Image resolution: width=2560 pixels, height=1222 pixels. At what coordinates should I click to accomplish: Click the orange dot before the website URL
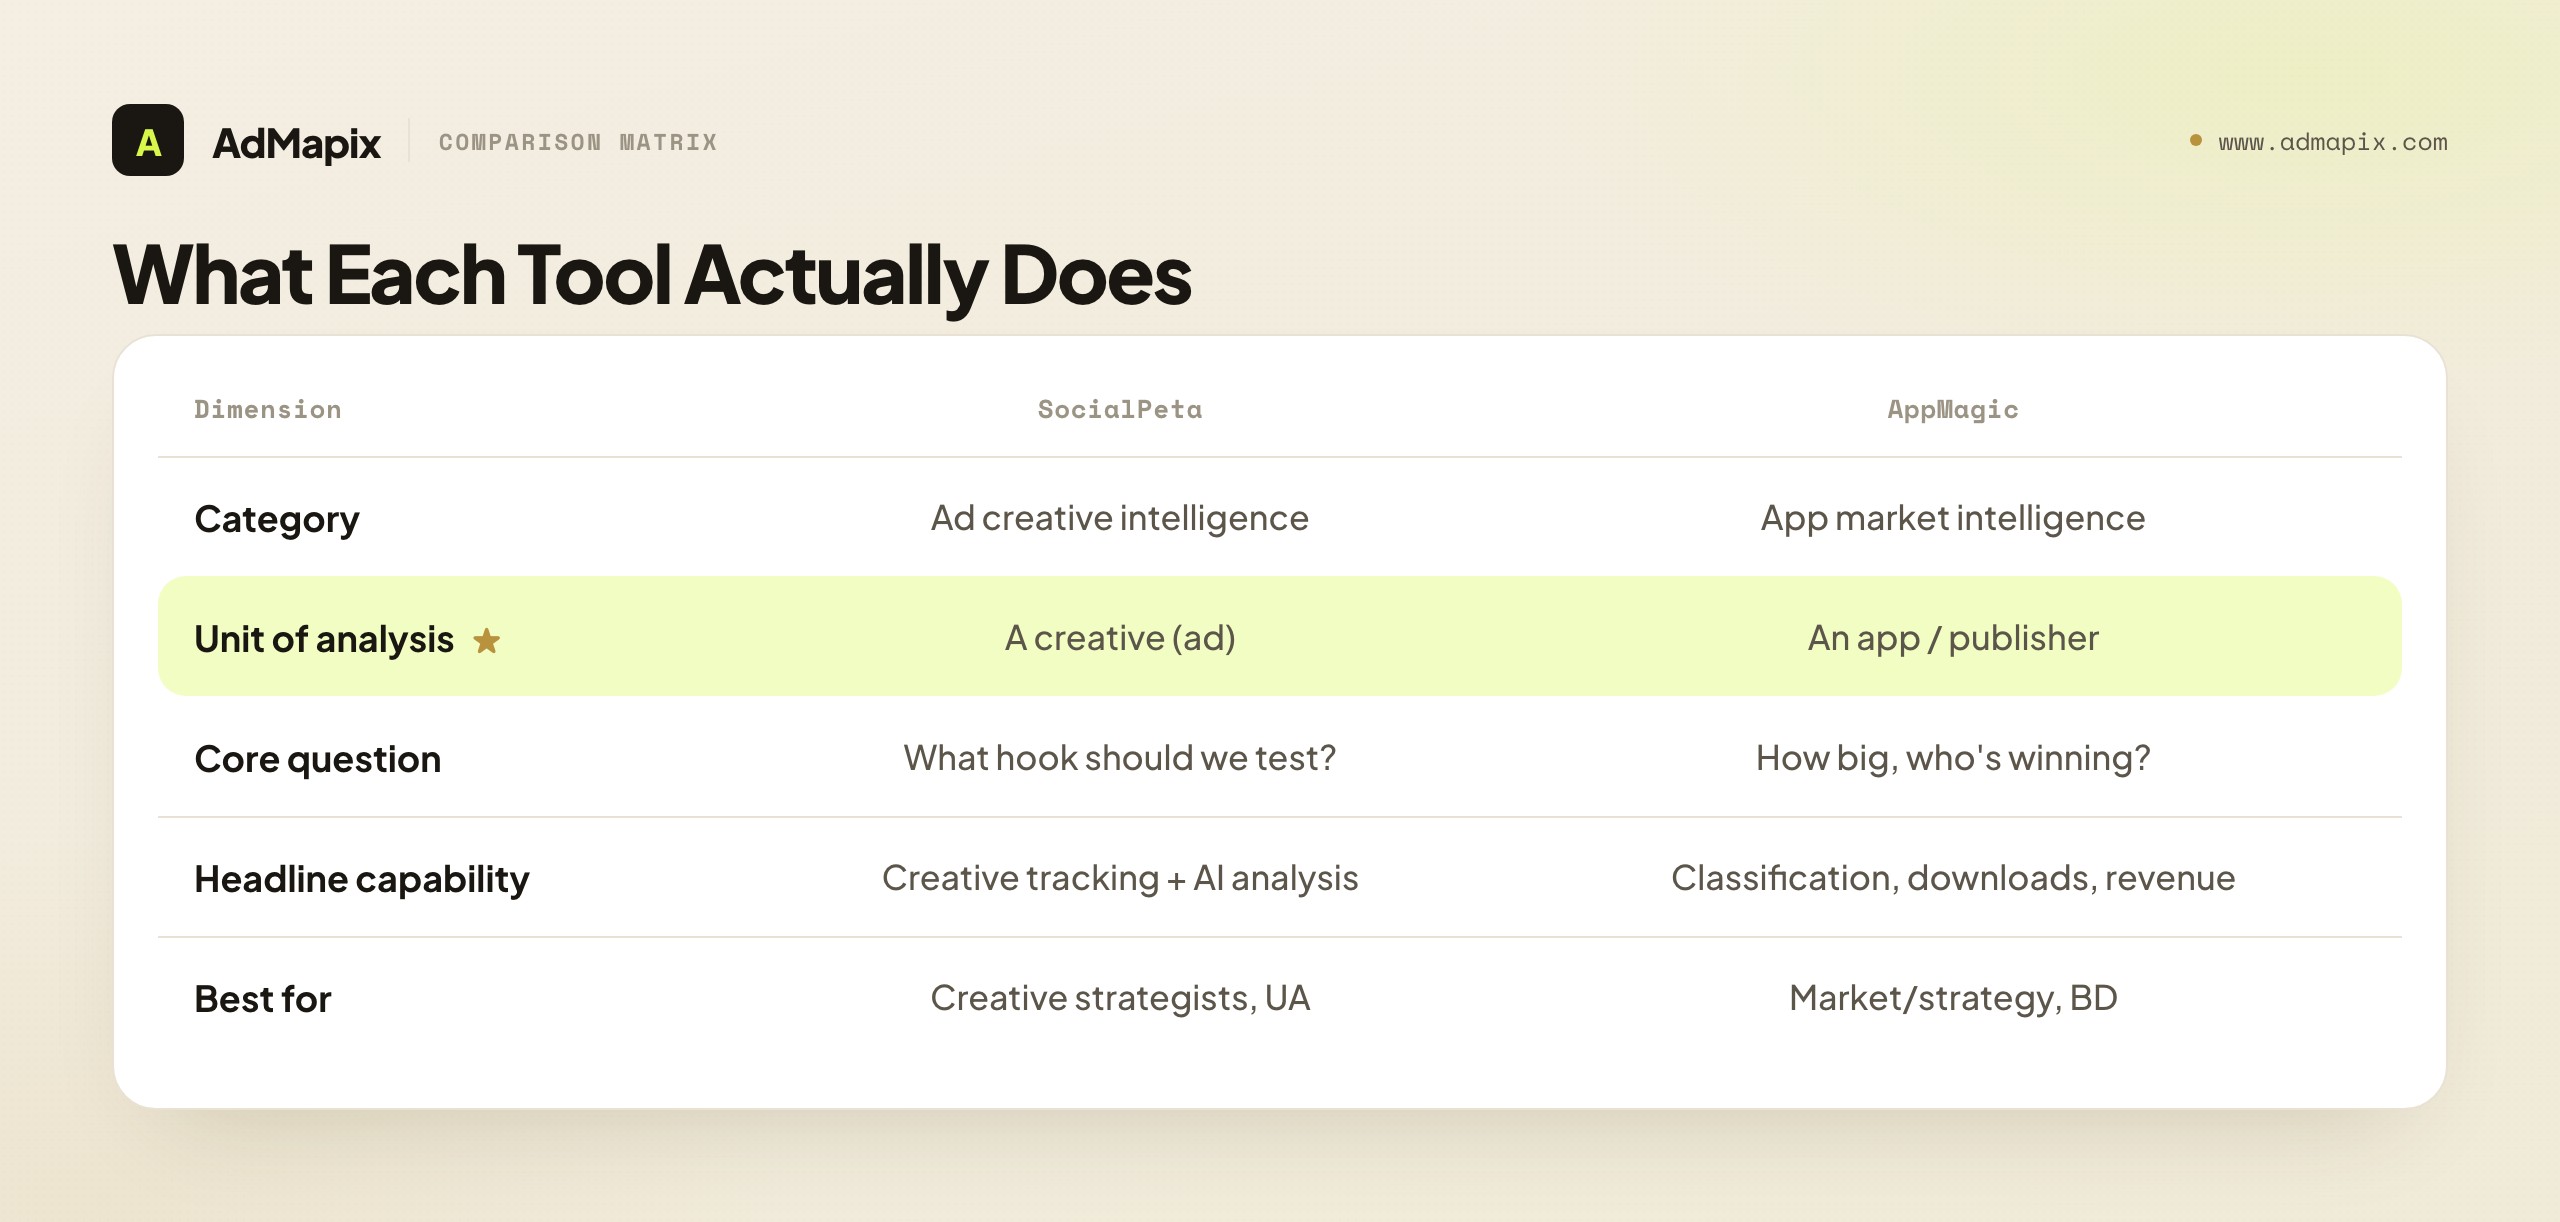click(x=2196, y=140)
